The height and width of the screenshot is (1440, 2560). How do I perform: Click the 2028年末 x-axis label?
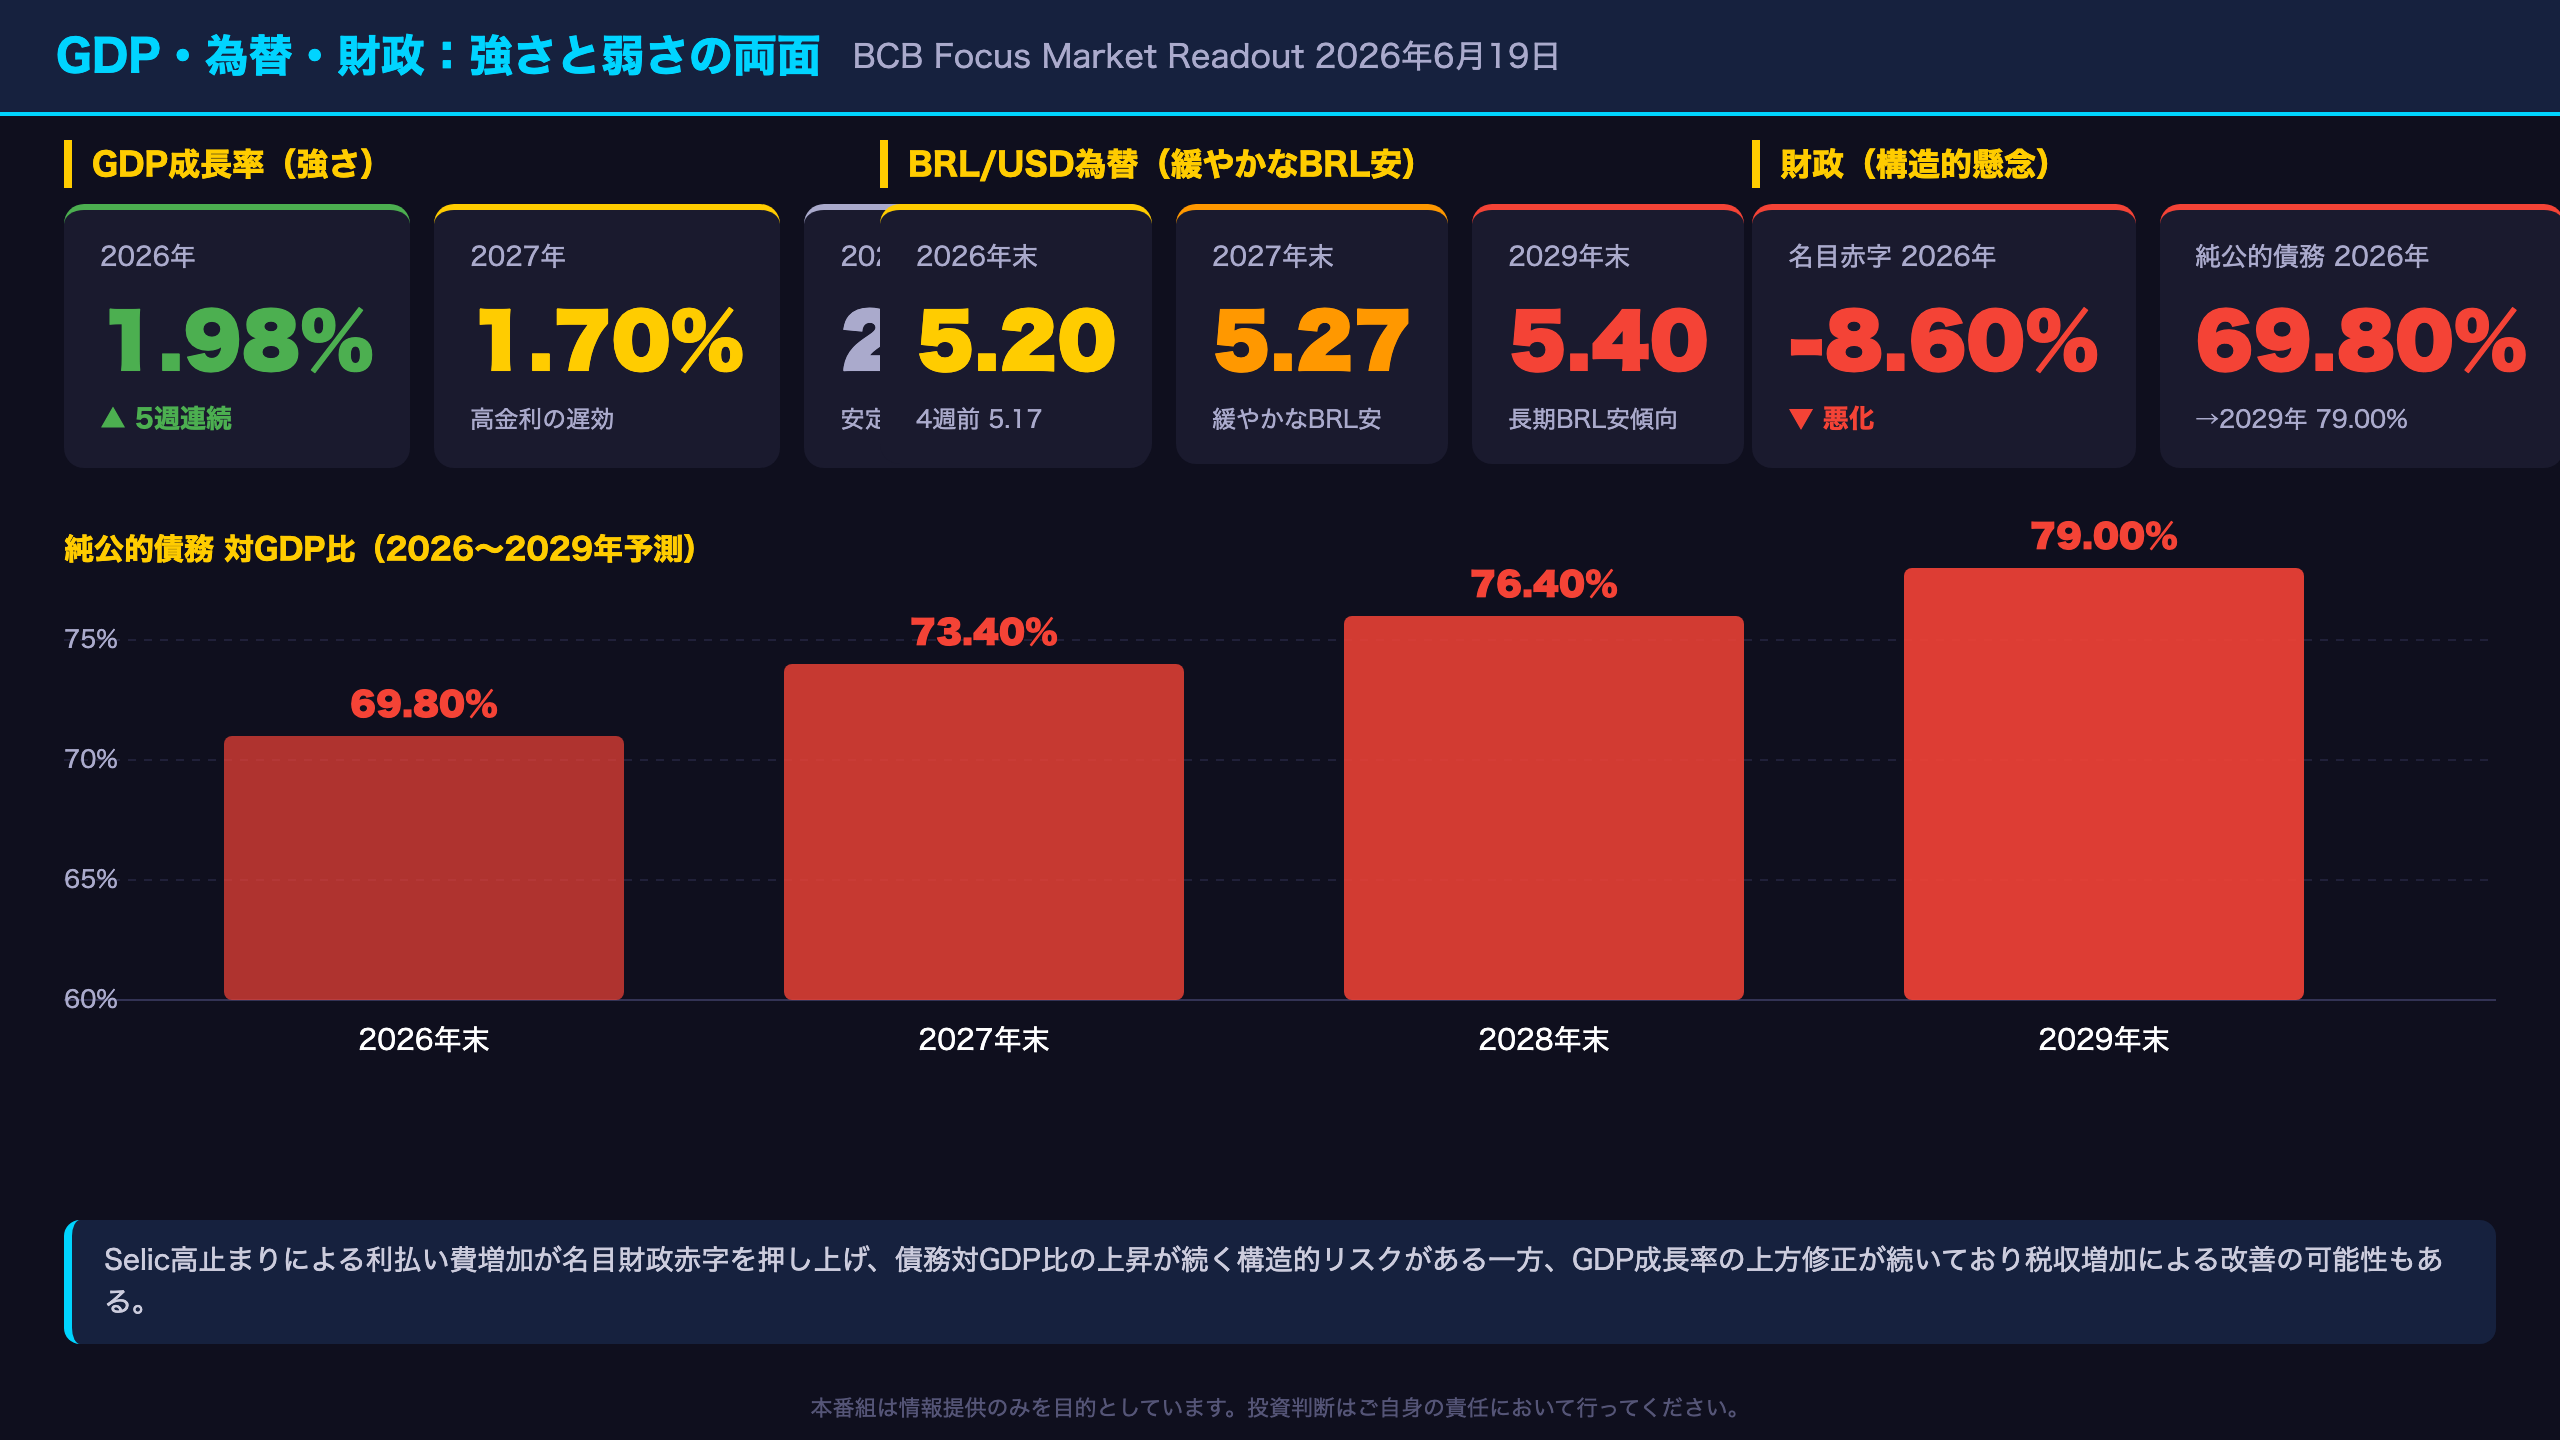click(1544, 1040)
